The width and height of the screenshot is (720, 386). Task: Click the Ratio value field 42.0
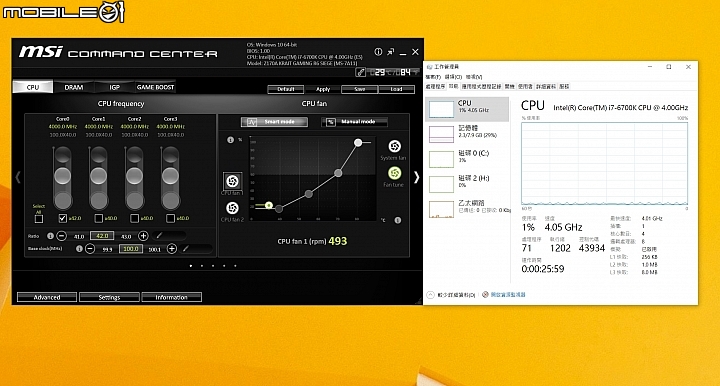tap(102, 236)
